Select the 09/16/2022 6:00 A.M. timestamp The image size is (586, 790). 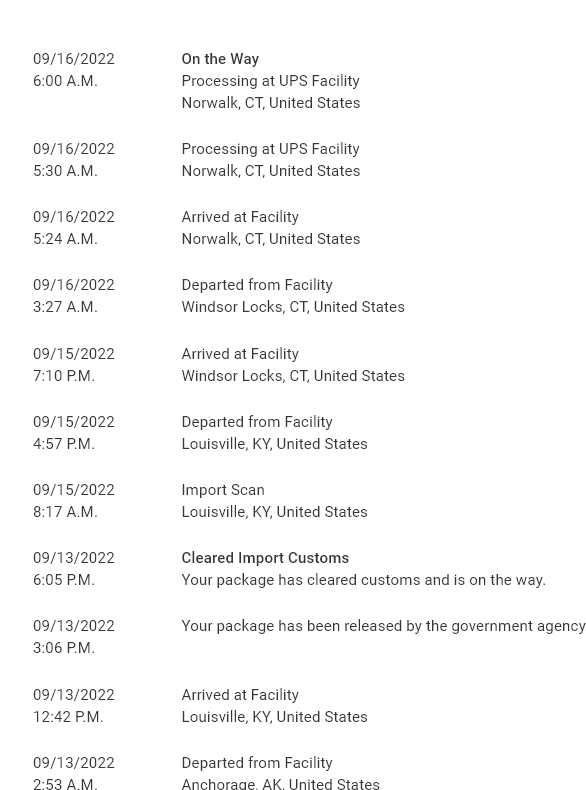tap(74, 70)
